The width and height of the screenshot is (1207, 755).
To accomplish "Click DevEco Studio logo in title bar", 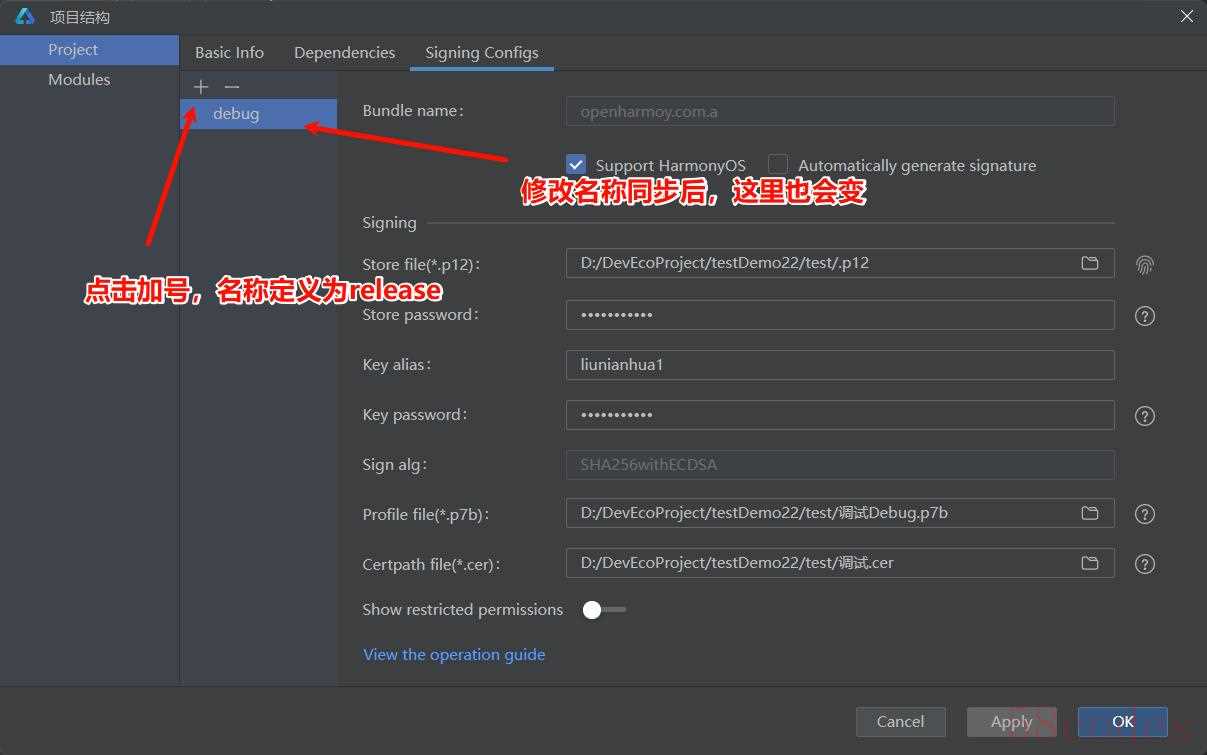I will 25,17.
